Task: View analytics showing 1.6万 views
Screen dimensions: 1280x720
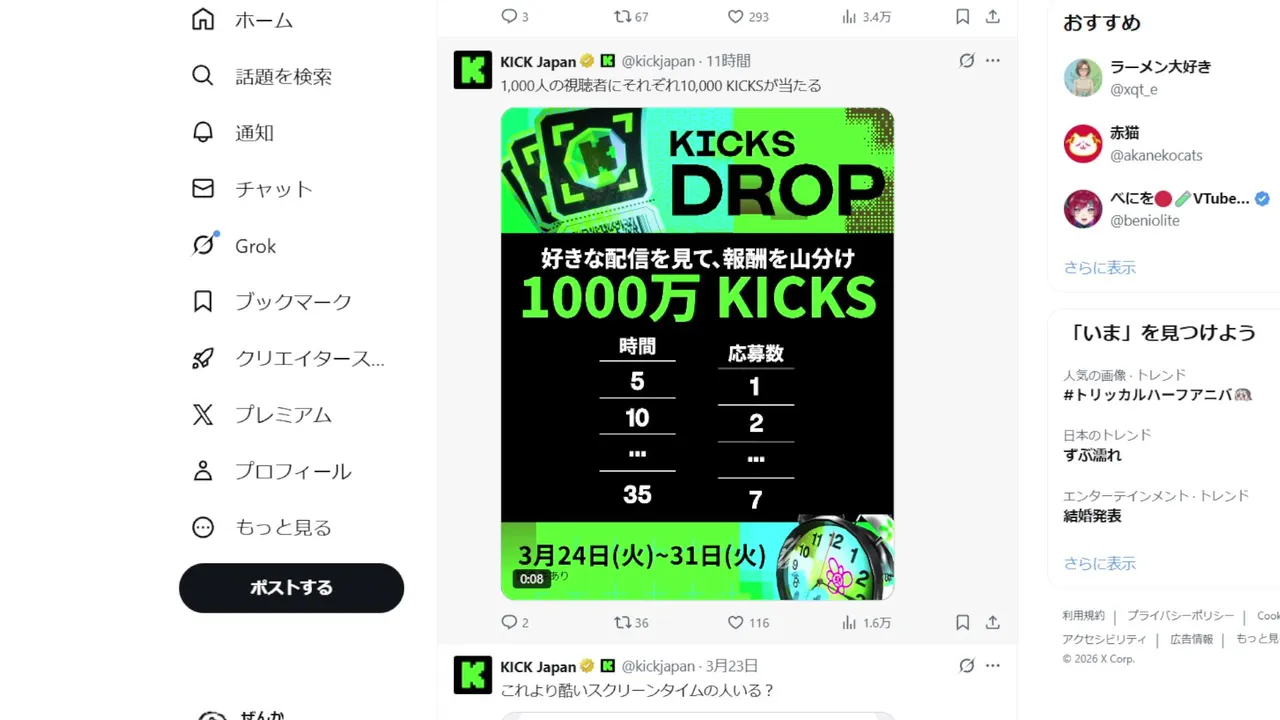Action: [x=865, y=622]
